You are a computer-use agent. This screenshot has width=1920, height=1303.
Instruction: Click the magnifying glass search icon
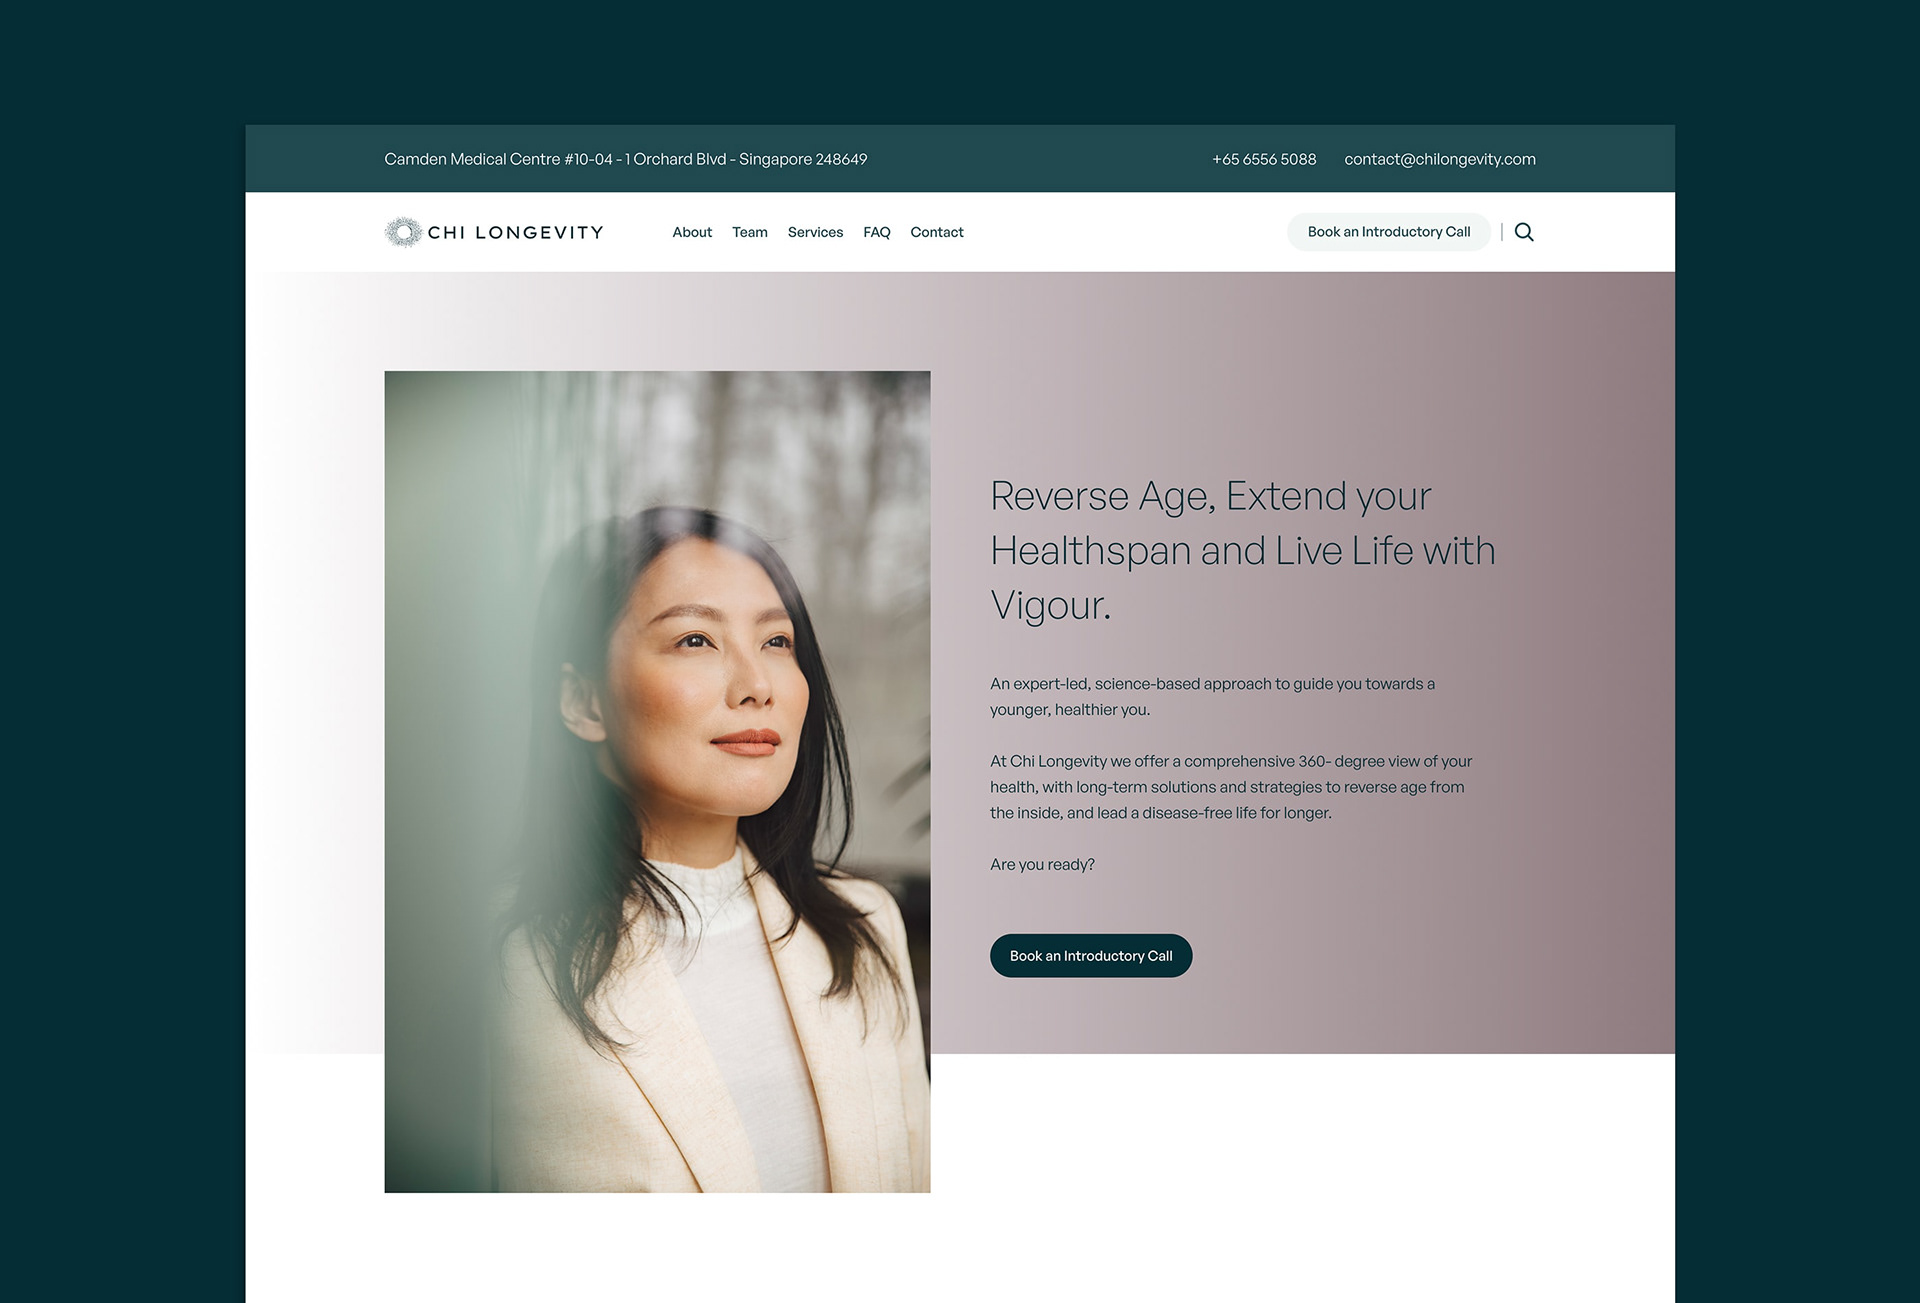pyautogui.click(x=1524, y=232)
